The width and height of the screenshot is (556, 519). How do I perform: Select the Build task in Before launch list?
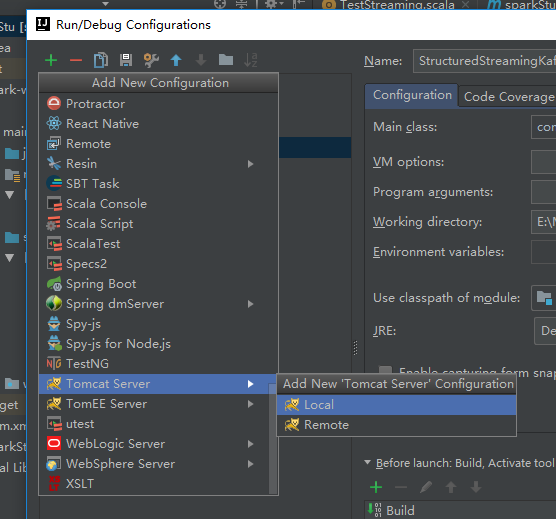click(460, 510)
